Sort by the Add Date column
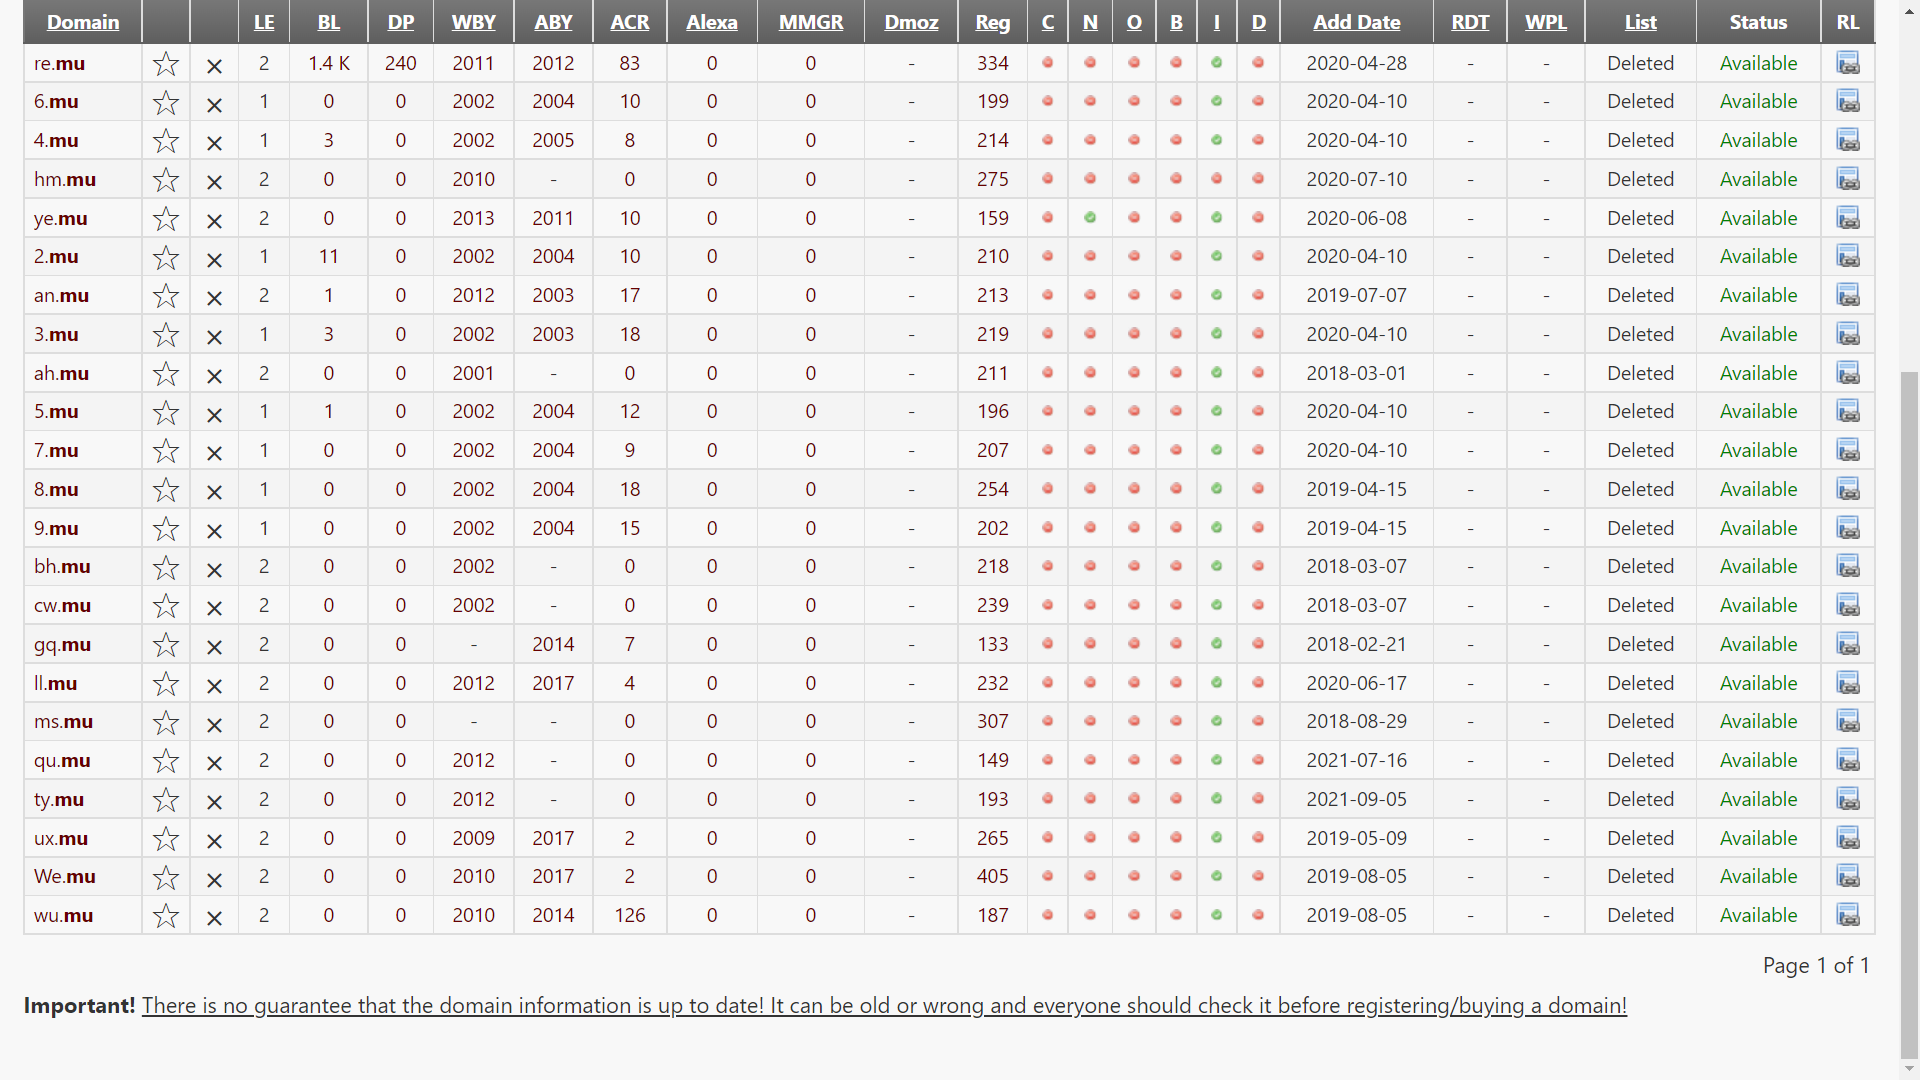This screenshot has height=1080, width=1920. [x=1356, y=22]
